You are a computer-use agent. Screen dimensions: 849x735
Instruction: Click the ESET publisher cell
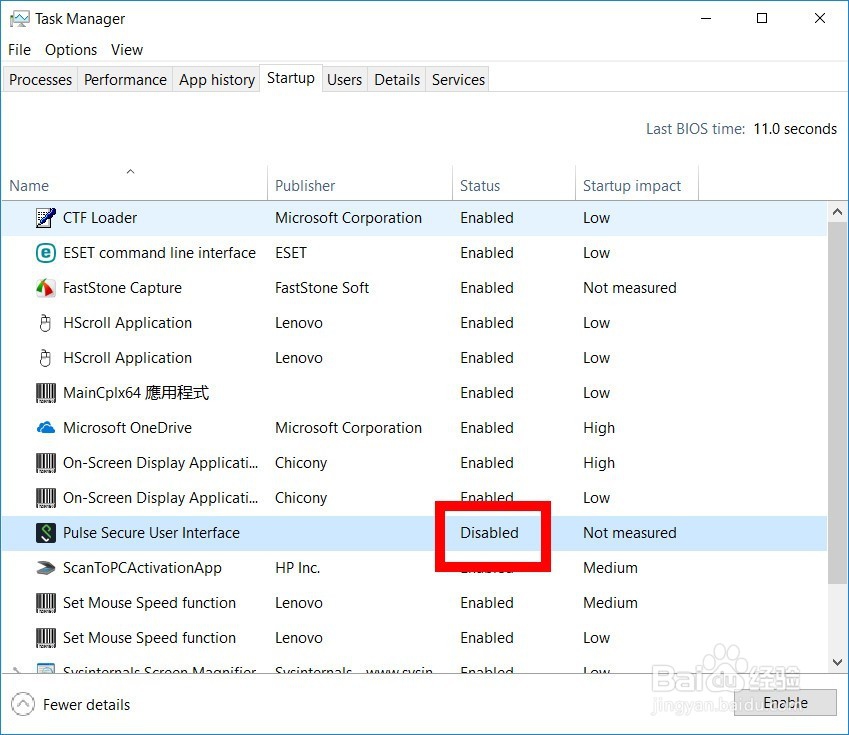[291, 253]
